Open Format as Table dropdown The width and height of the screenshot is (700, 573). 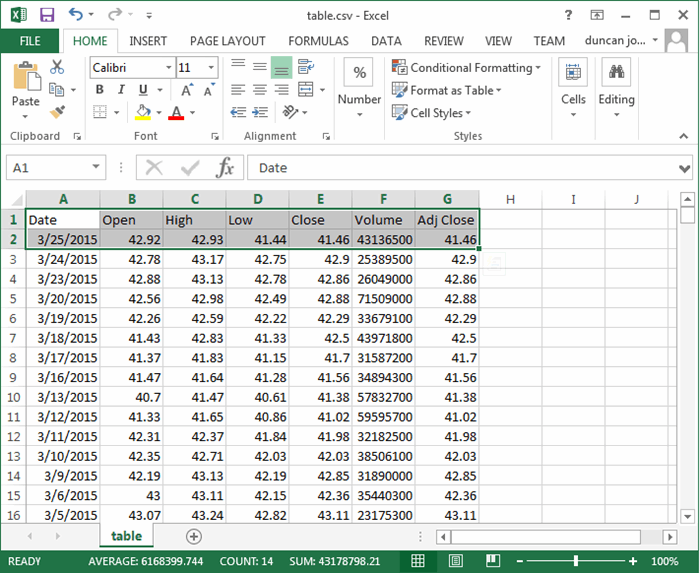pos(446,90)
